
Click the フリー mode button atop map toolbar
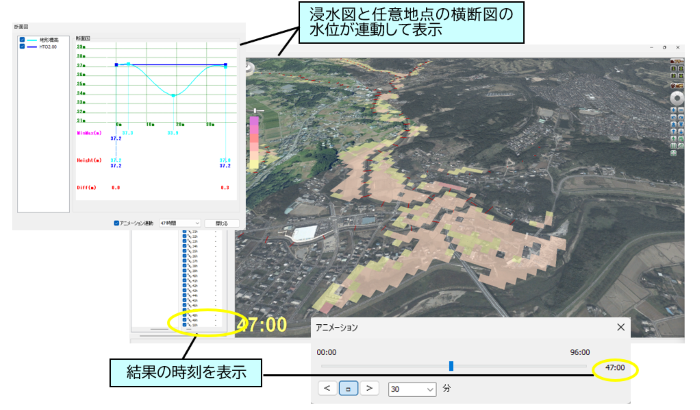click(x=677, y=61)
